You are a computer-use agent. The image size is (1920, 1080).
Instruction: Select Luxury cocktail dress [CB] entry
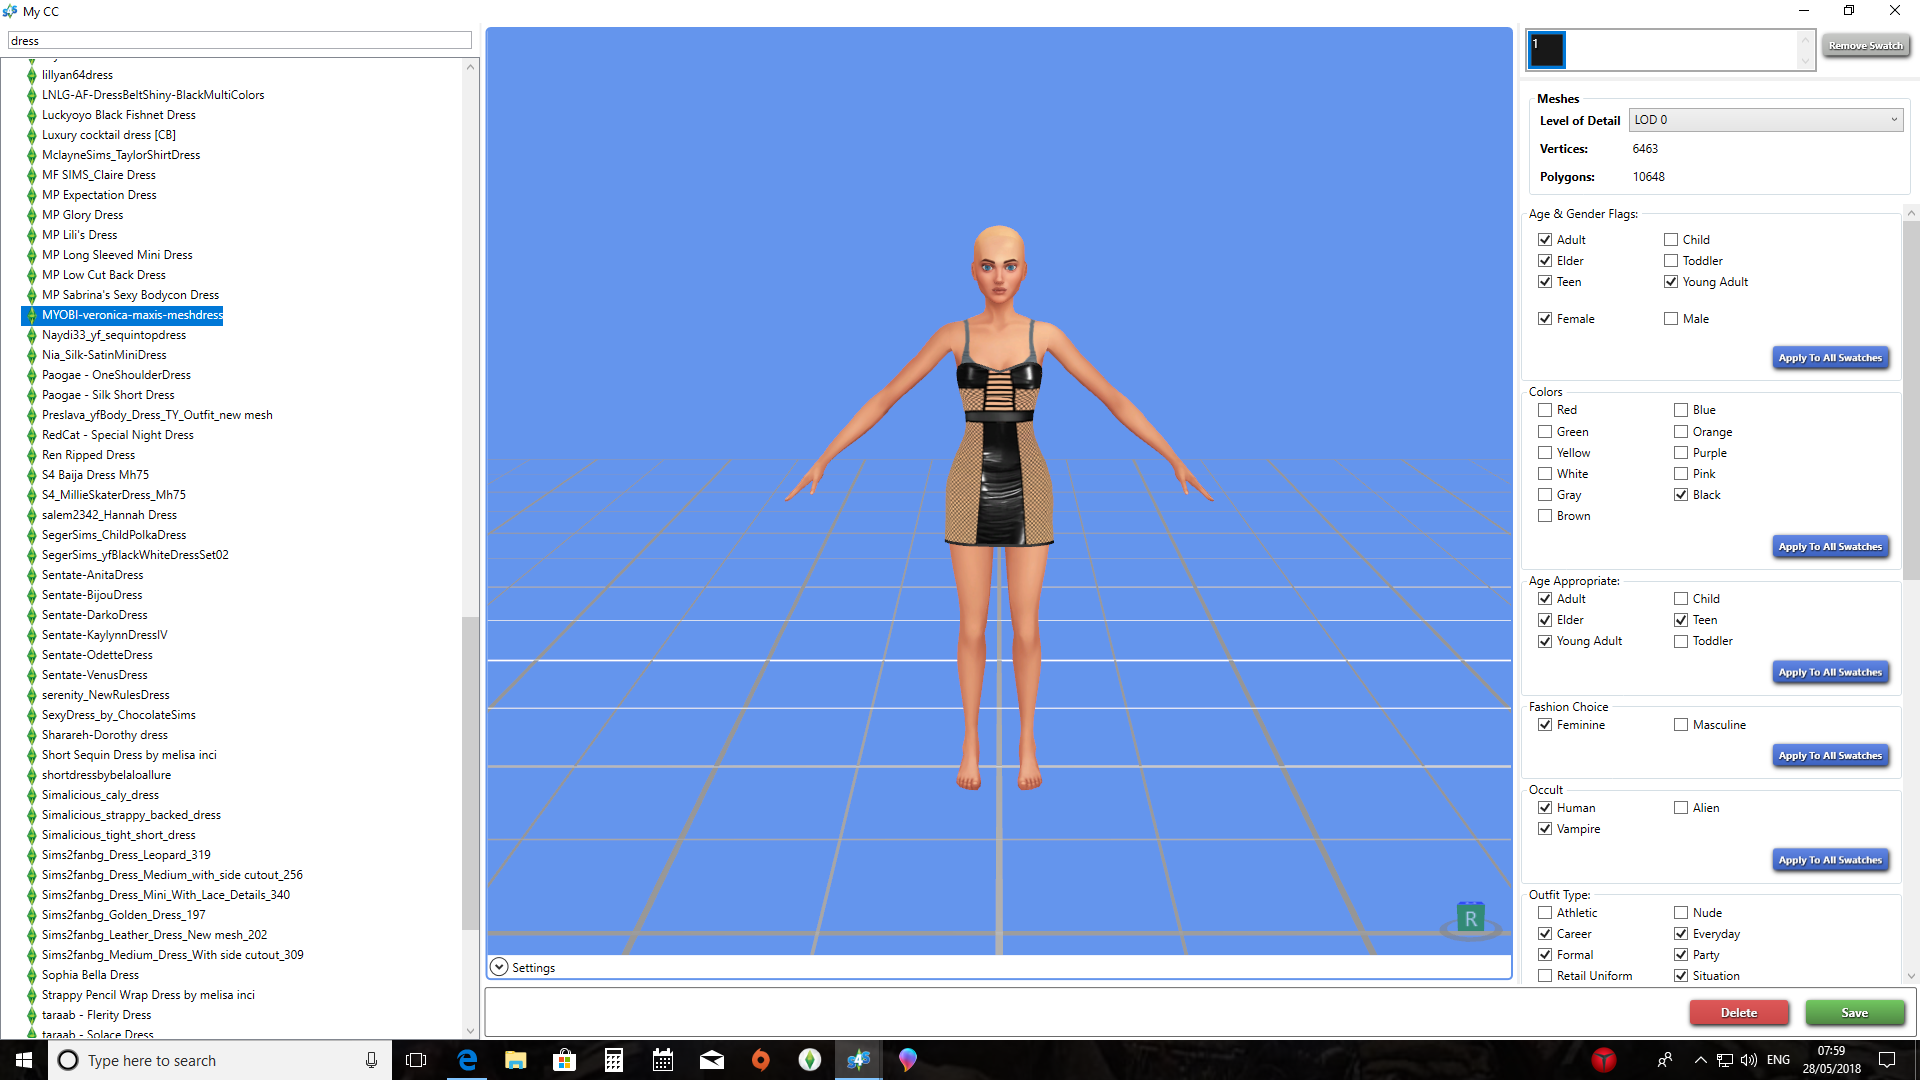[x=109, y=135]
